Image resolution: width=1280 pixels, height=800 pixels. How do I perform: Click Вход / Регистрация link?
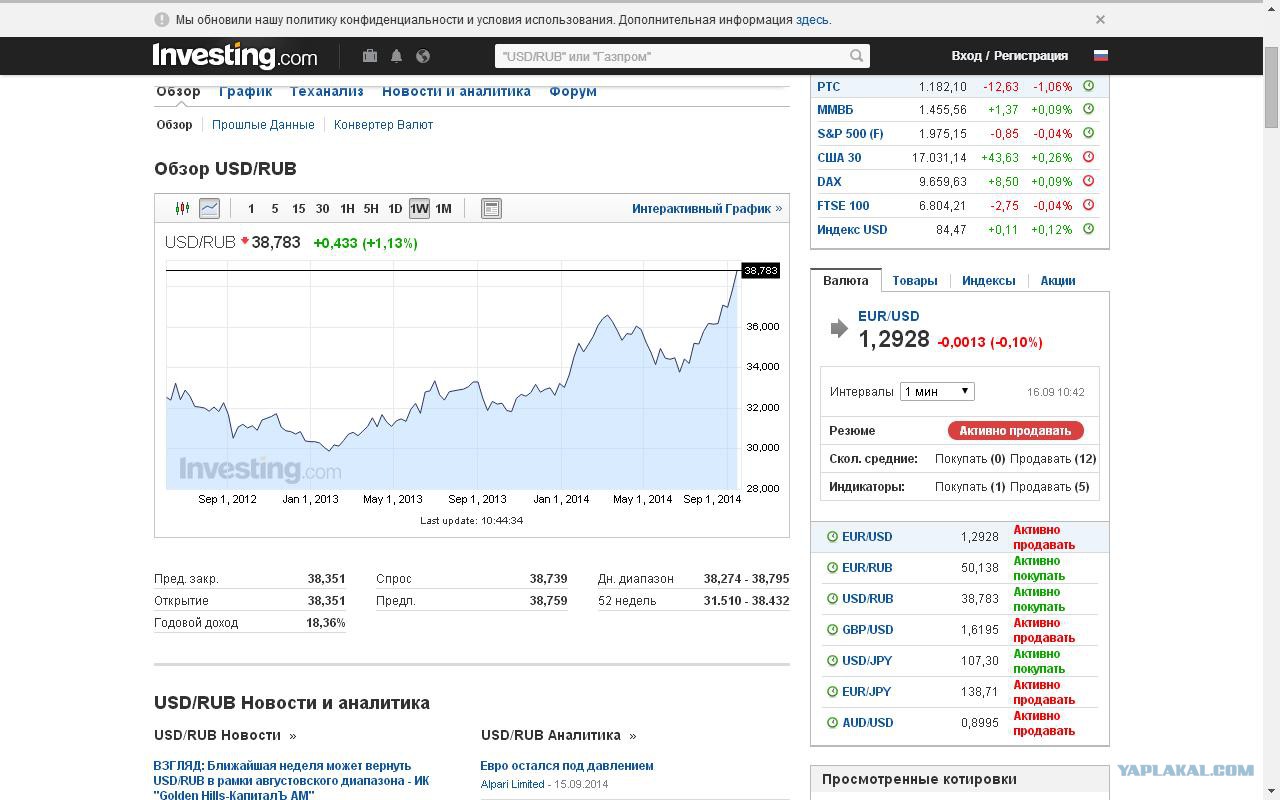[1010, 56]
